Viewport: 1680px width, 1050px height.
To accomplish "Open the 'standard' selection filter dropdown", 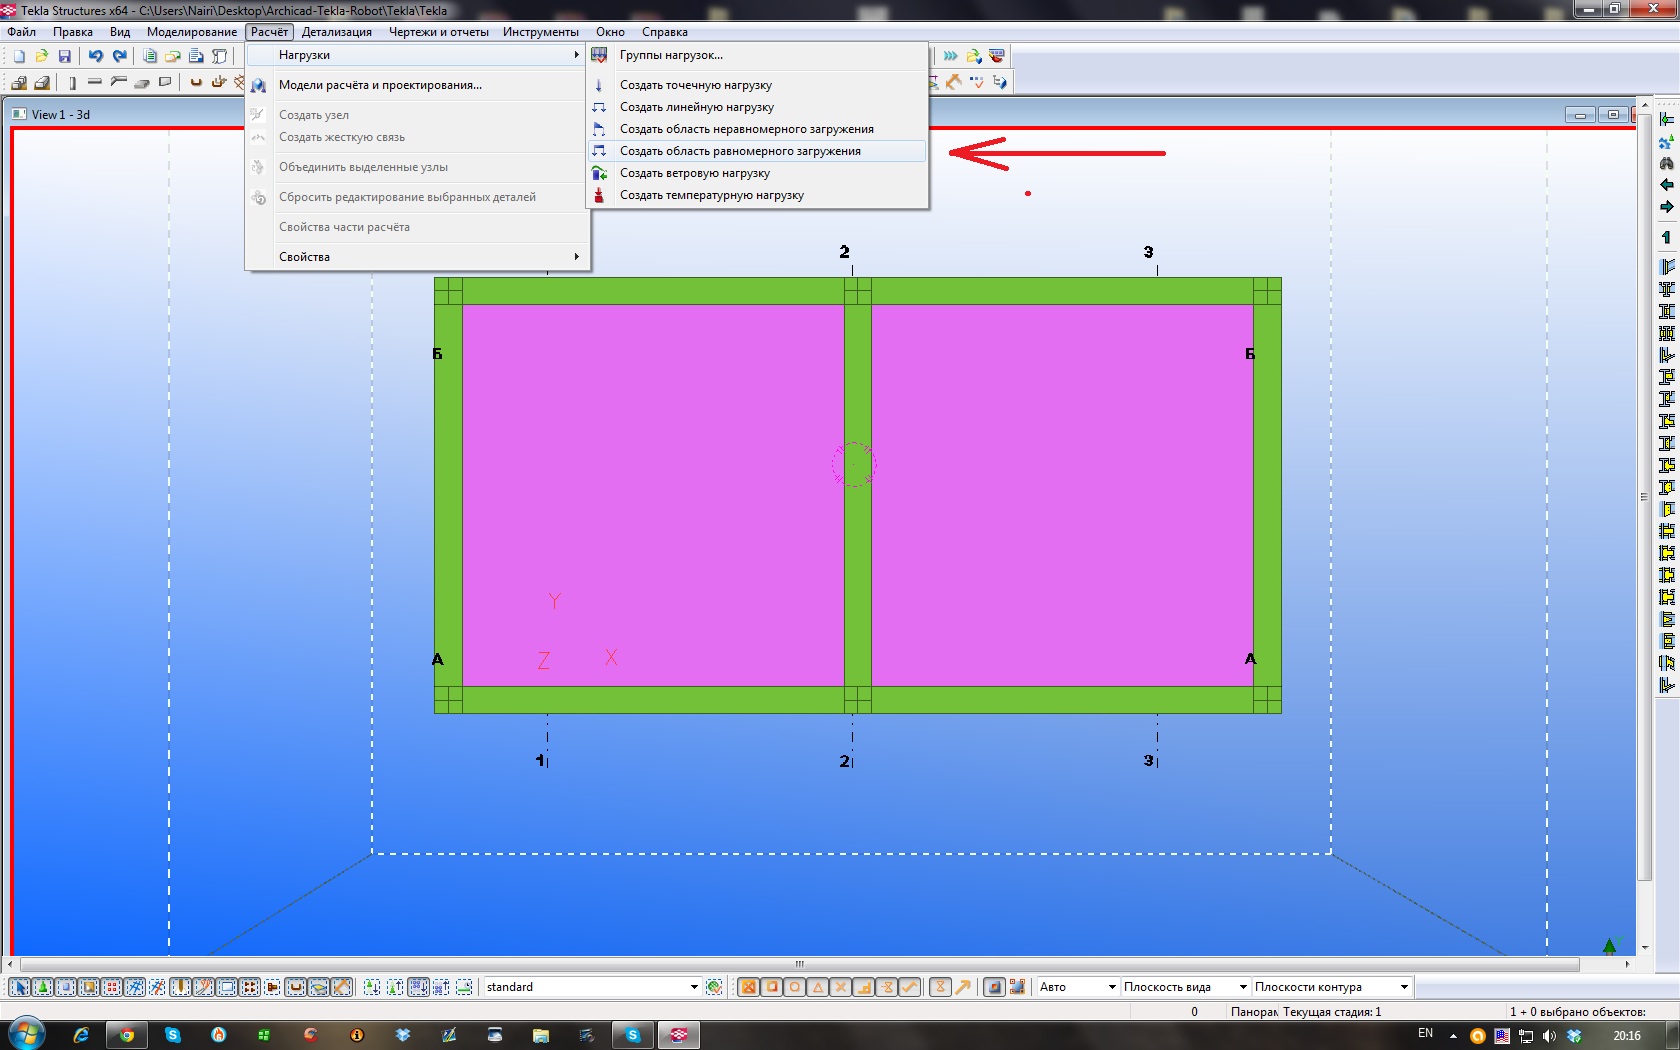I will pos(694,987).
